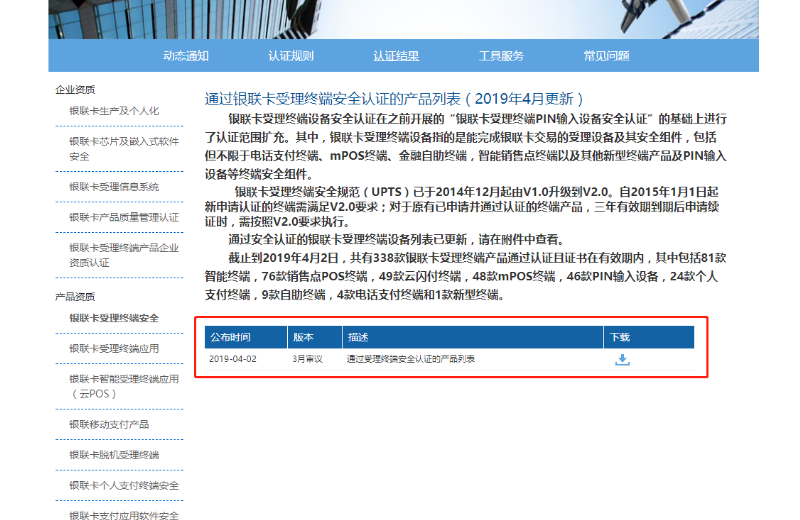Open 银联卡受理信息系统 sidebar link
This screenshot has width=800, height=520.
114,187
